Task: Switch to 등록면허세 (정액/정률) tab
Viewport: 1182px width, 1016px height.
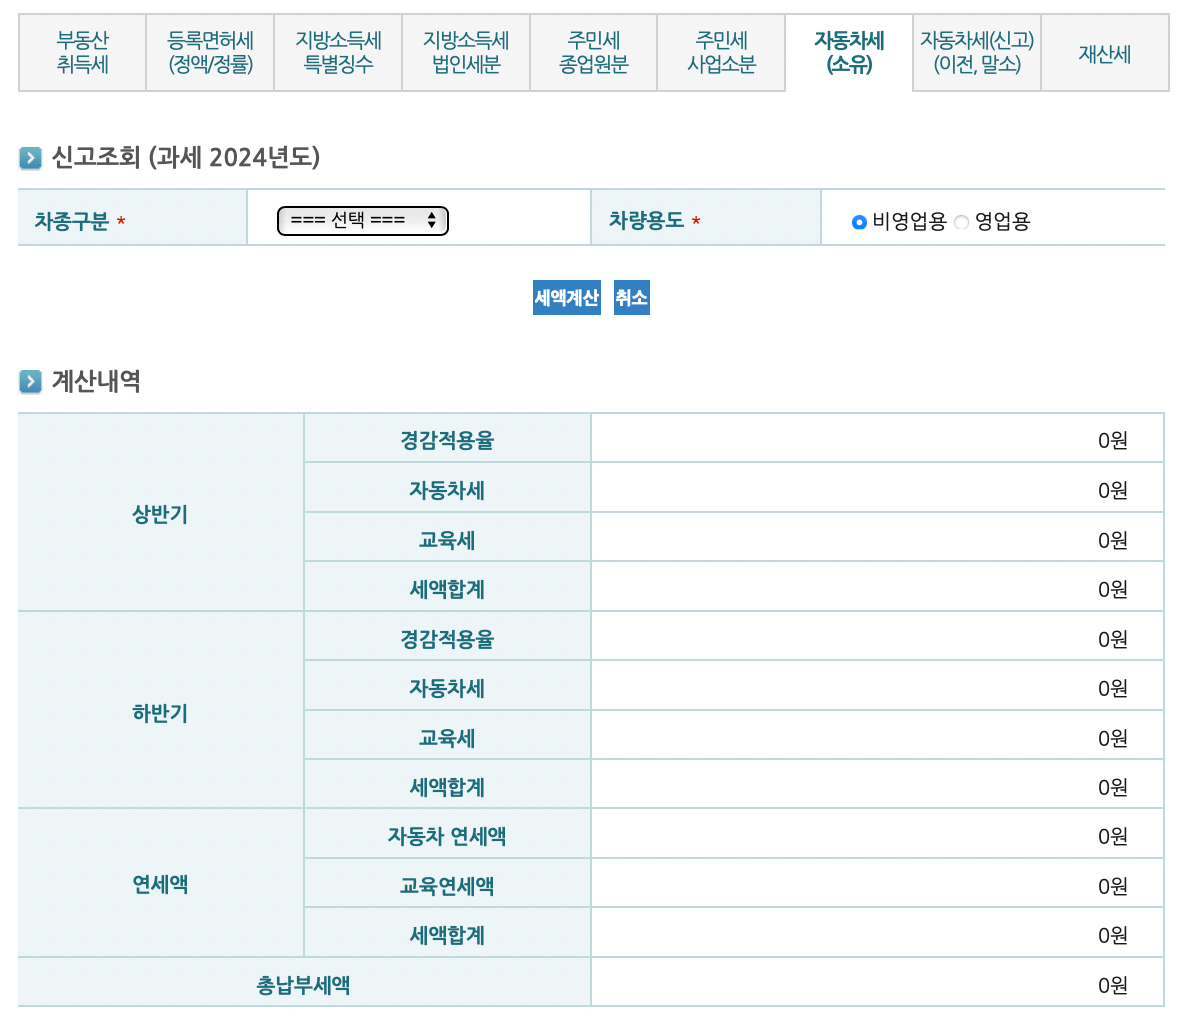Action: (x=210, y=53)
